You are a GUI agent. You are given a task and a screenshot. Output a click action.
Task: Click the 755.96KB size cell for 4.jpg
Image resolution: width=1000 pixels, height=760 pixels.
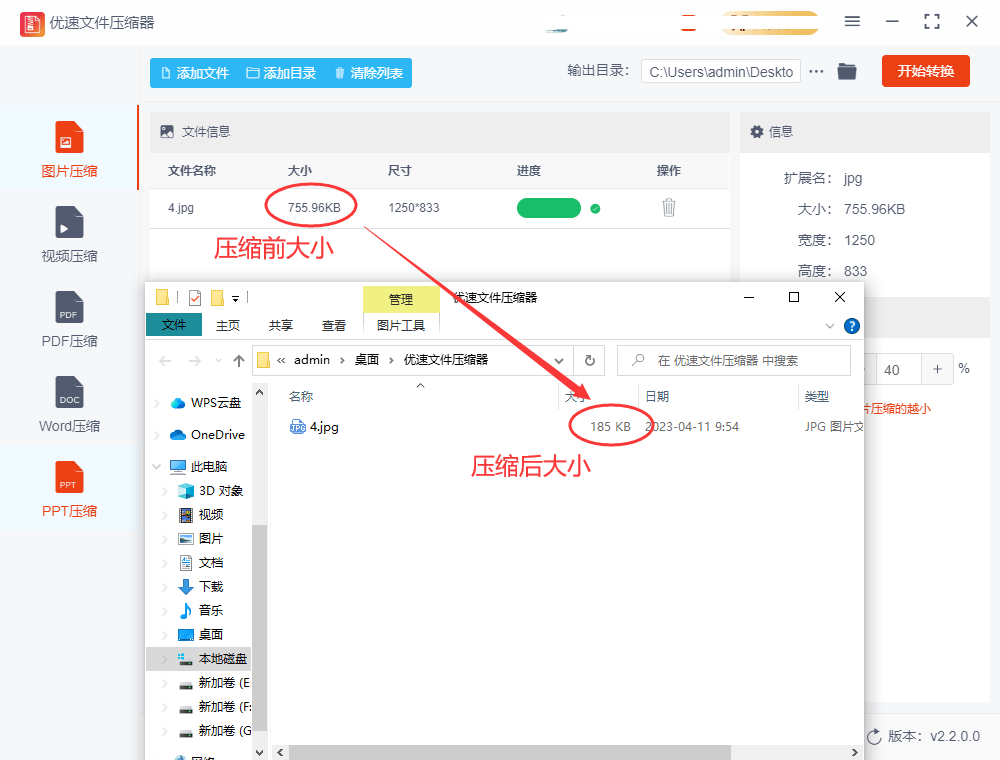coord(314,208)
